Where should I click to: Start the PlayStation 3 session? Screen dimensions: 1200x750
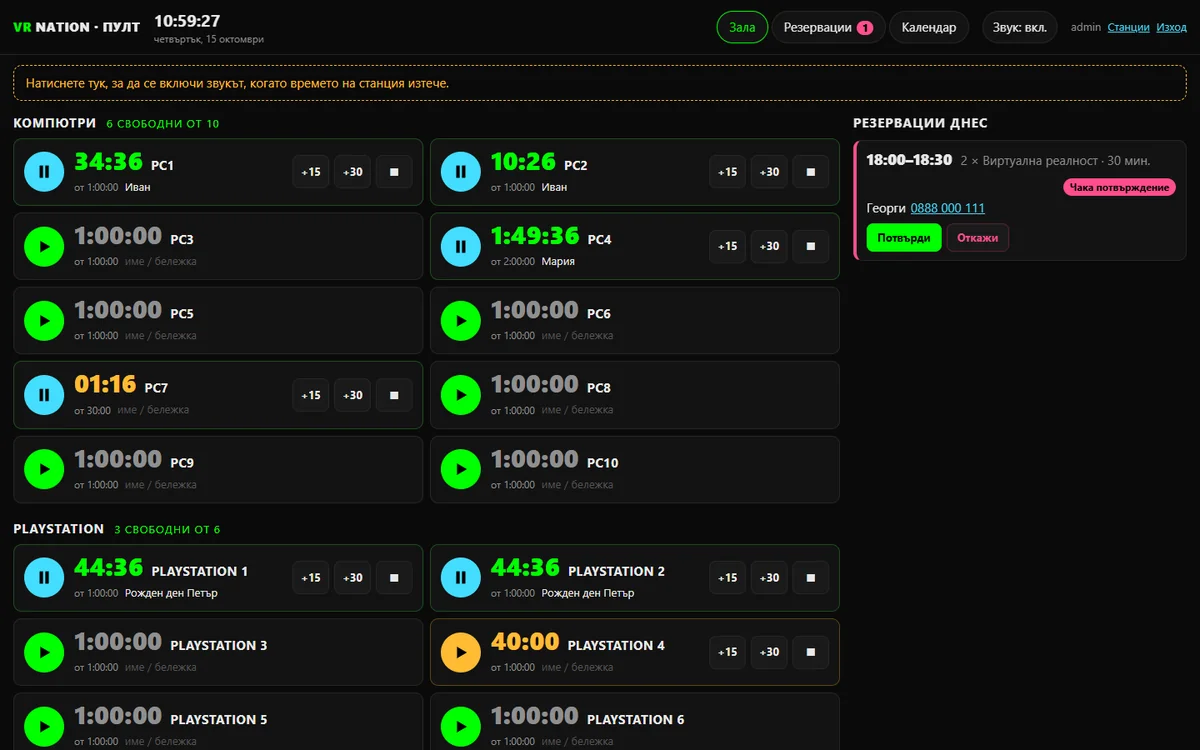[x=44, y=652]
